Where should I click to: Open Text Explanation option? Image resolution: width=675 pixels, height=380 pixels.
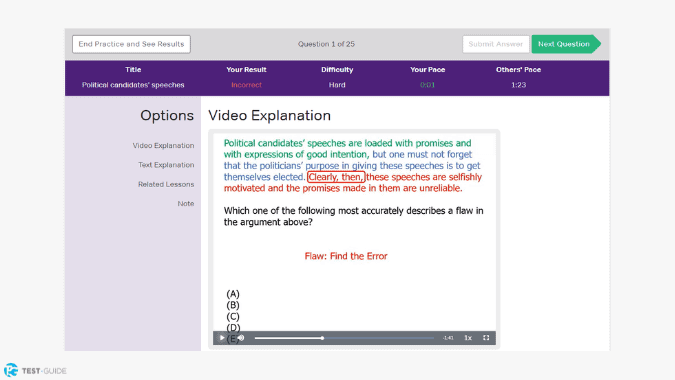pyautogui.click(x=166, y=165)
